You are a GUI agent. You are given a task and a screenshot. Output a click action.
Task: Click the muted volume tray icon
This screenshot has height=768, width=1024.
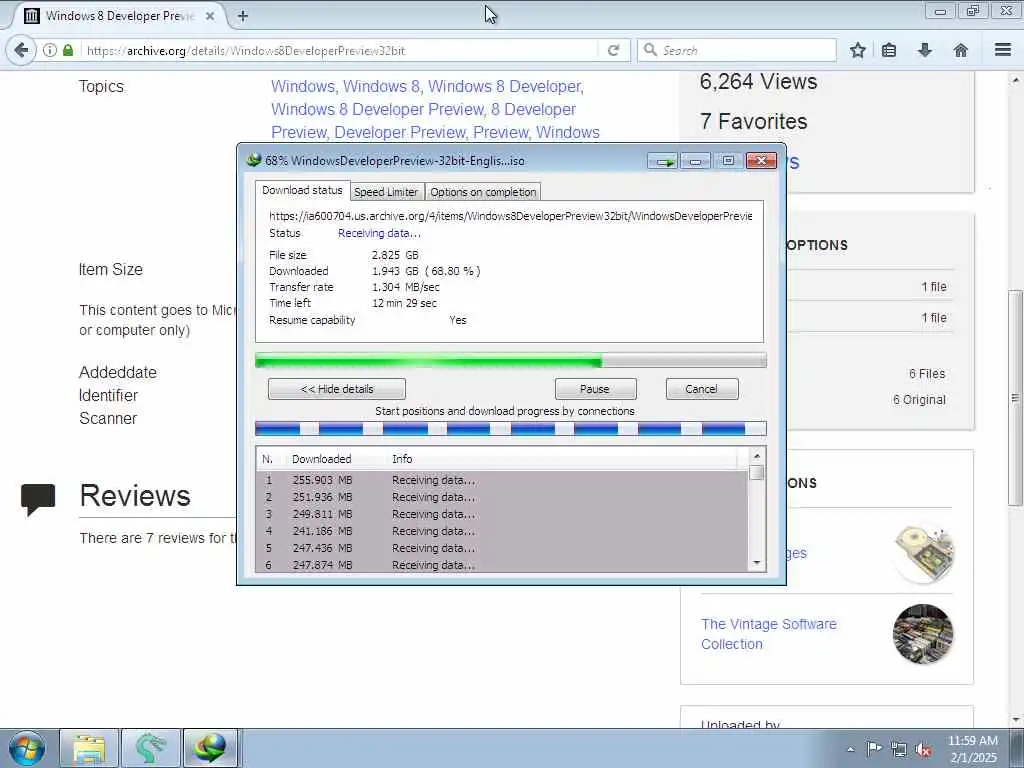[x=923, y=750]
